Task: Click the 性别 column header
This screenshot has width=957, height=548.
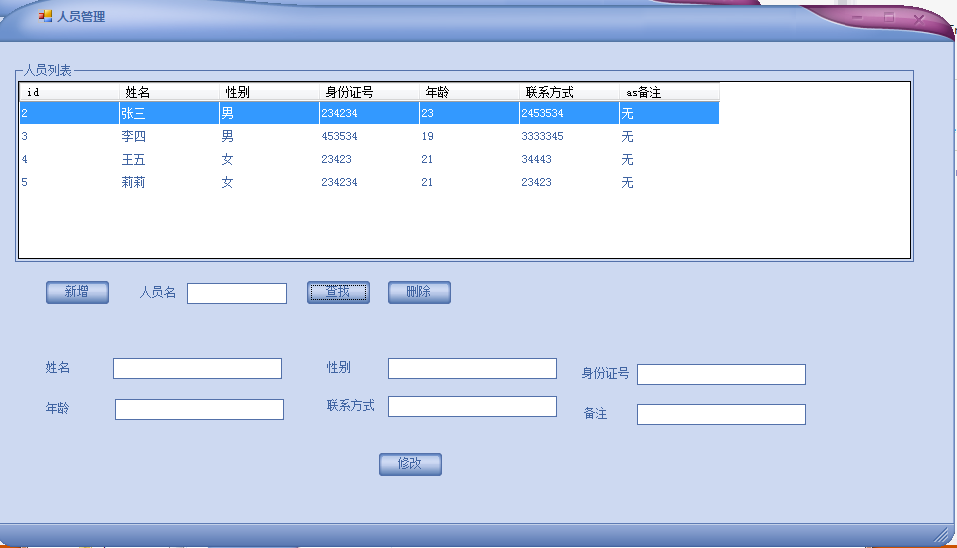Action: [269, 92]
